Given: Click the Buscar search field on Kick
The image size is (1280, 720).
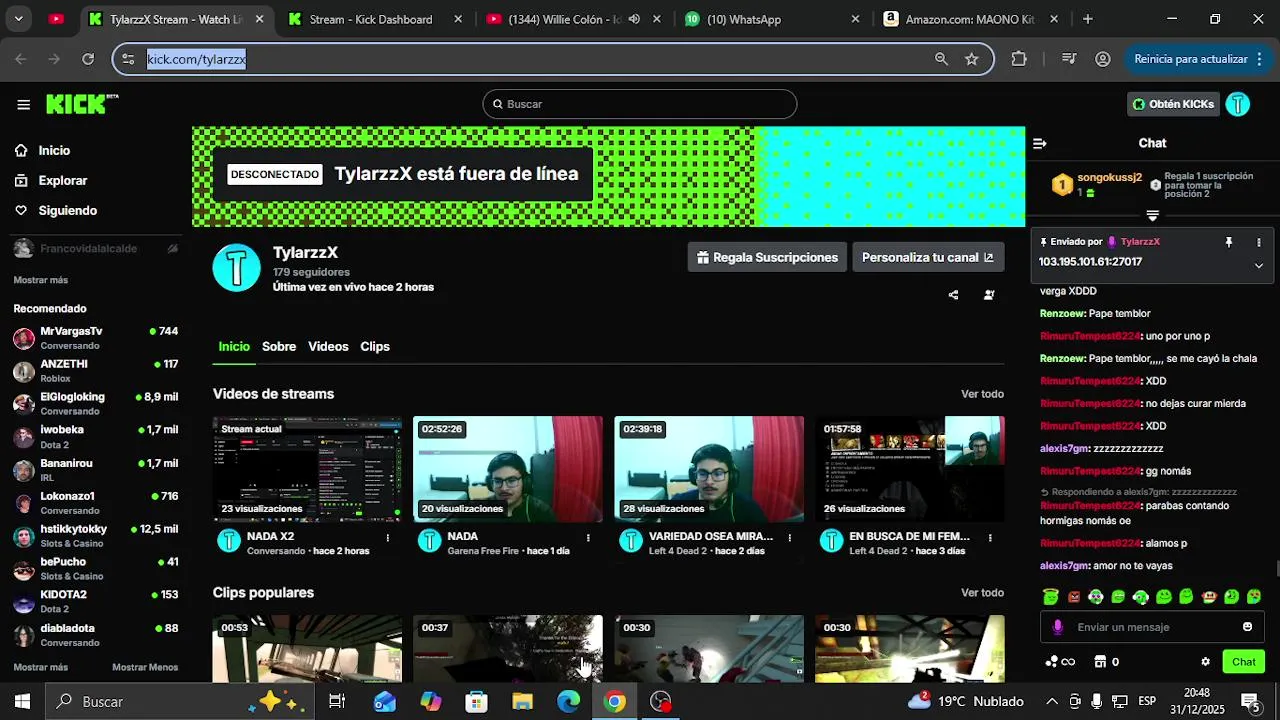Looking at the screenshot, I should 640,104.
